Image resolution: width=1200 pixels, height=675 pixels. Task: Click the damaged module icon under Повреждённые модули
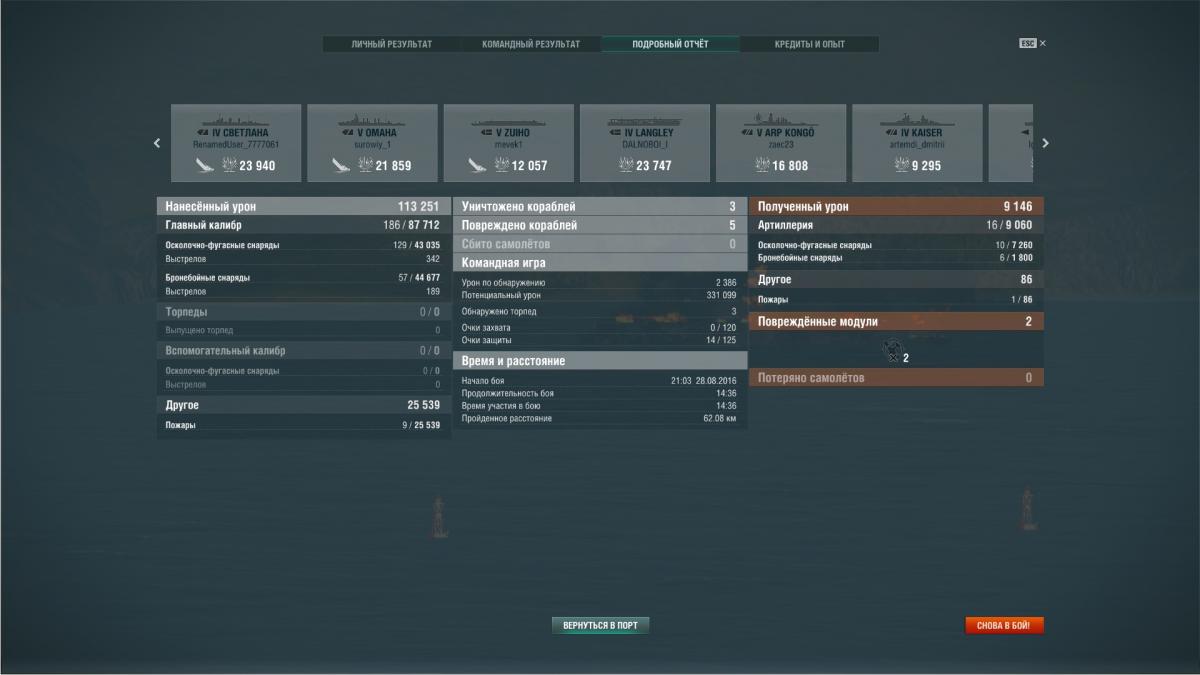pos(892,350)
